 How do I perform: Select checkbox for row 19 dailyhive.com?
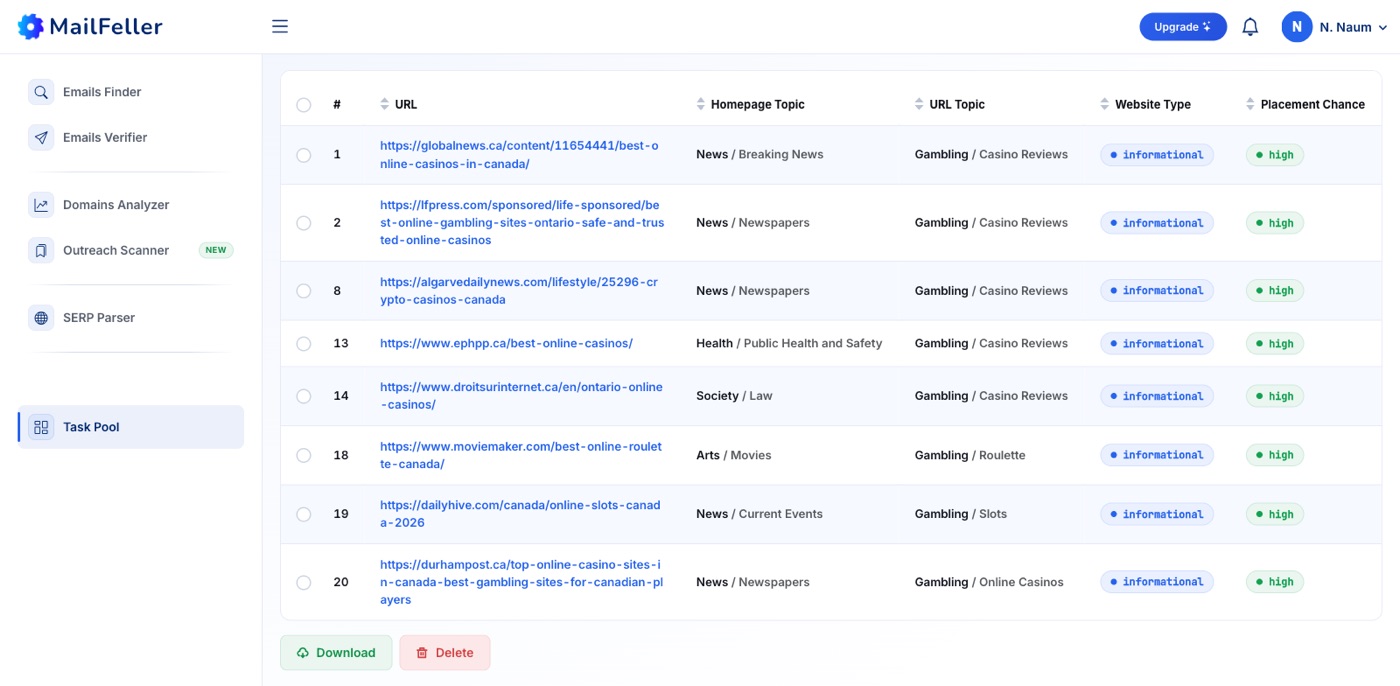pos(304,514)
